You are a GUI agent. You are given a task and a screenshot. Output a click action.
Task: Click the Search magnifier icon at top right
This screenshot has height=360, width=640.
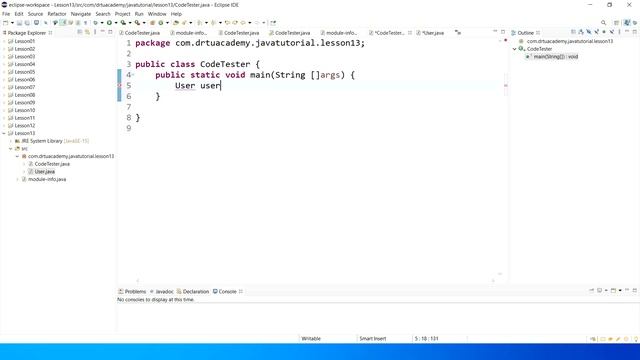(x=603, y=23)
